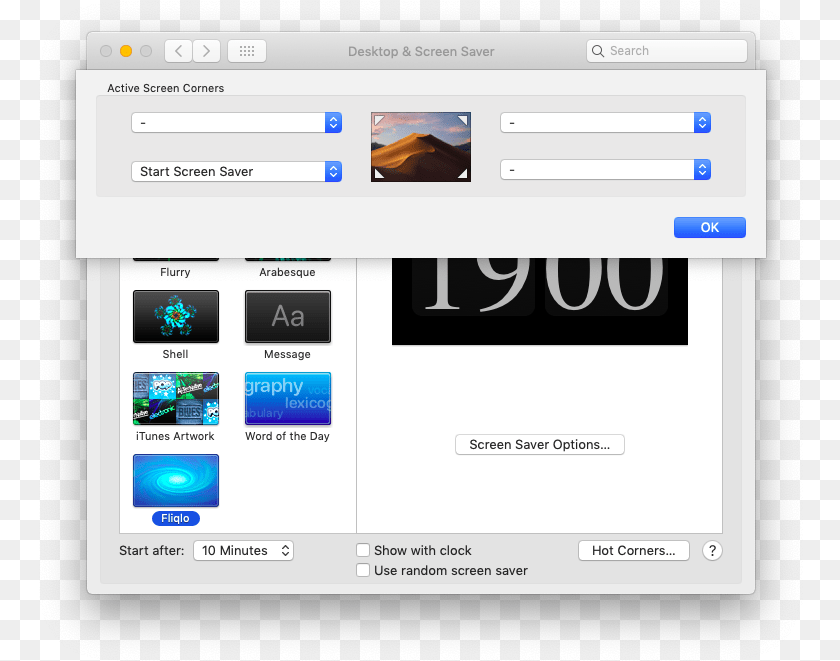840x661 pixels.
Task: Open the top-right corner action dropdown
Action: tap(605, 123)
